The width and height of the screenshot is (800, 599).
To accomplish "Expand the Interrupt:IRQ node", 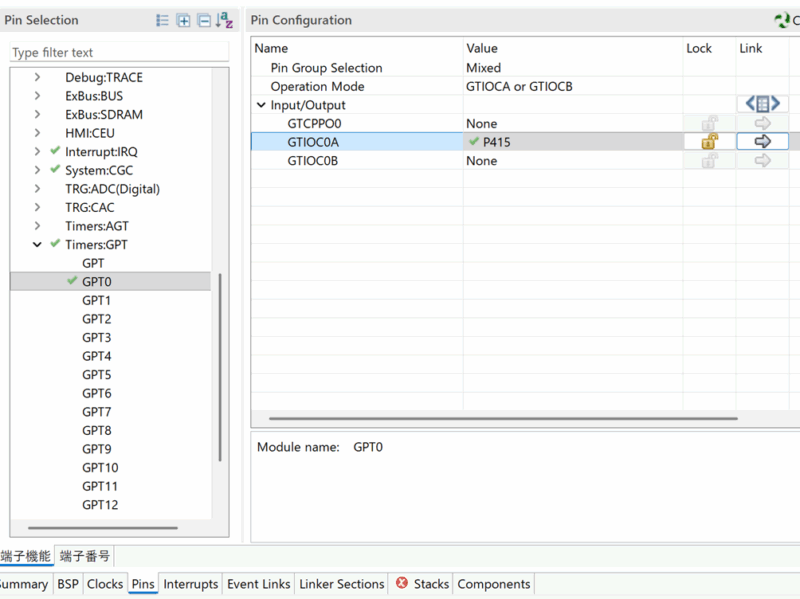I will (x=37, y=152).
